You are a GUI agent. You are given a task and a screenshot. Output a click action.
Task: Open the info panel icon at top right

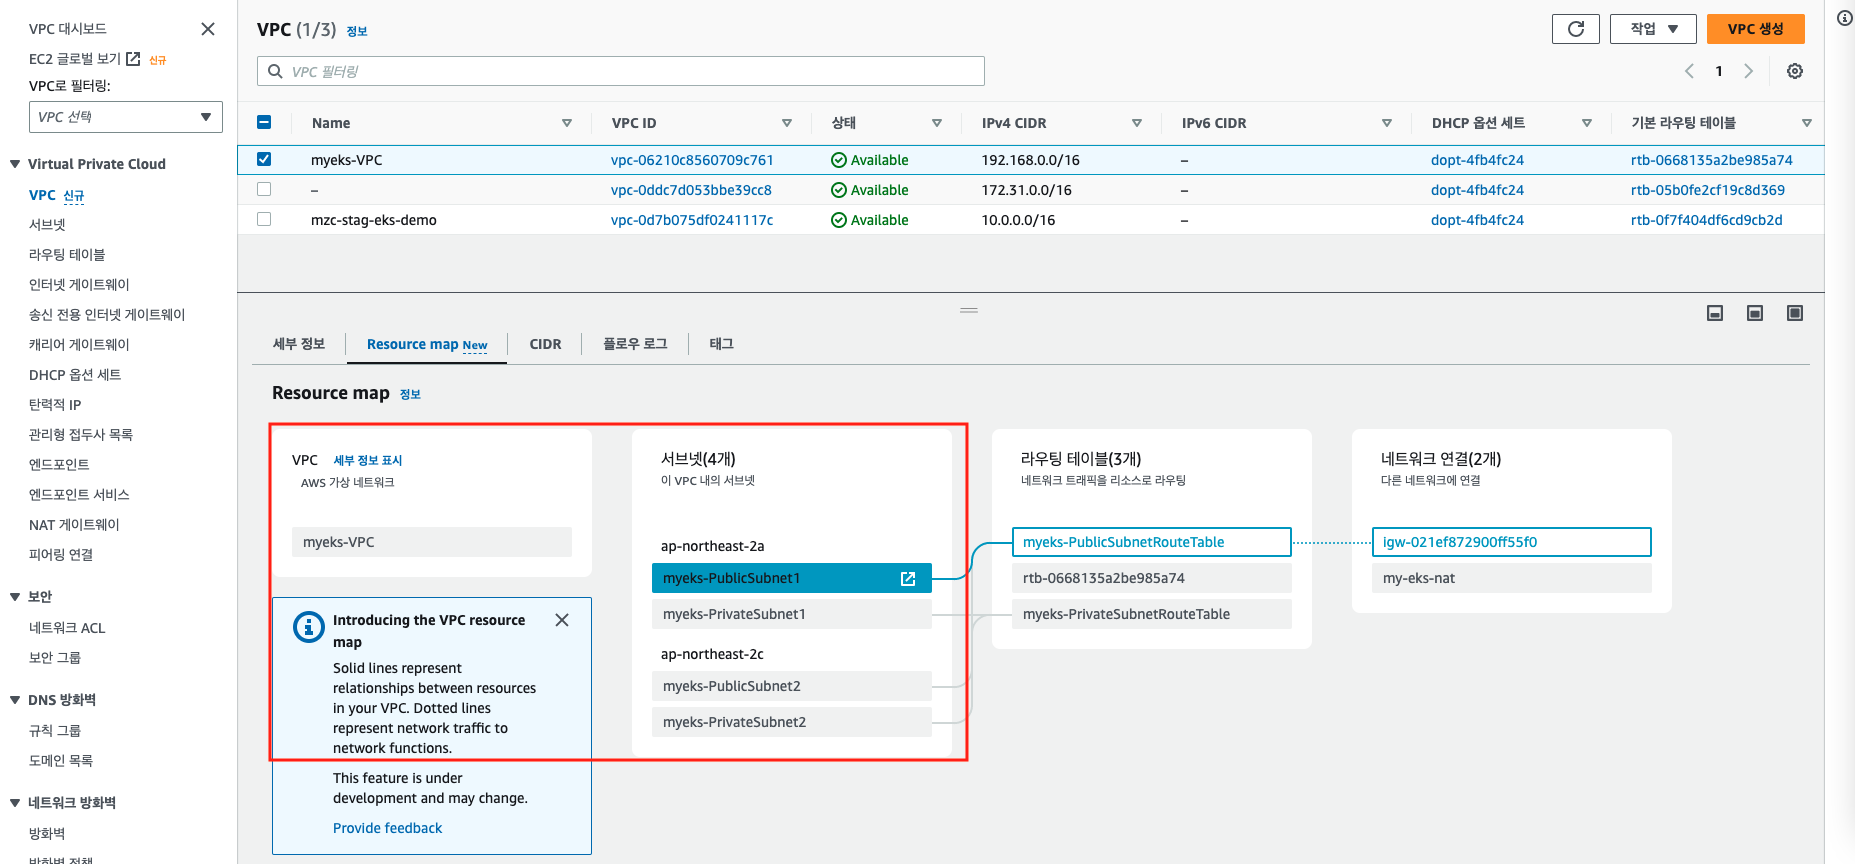click(x=1845, y=18)
